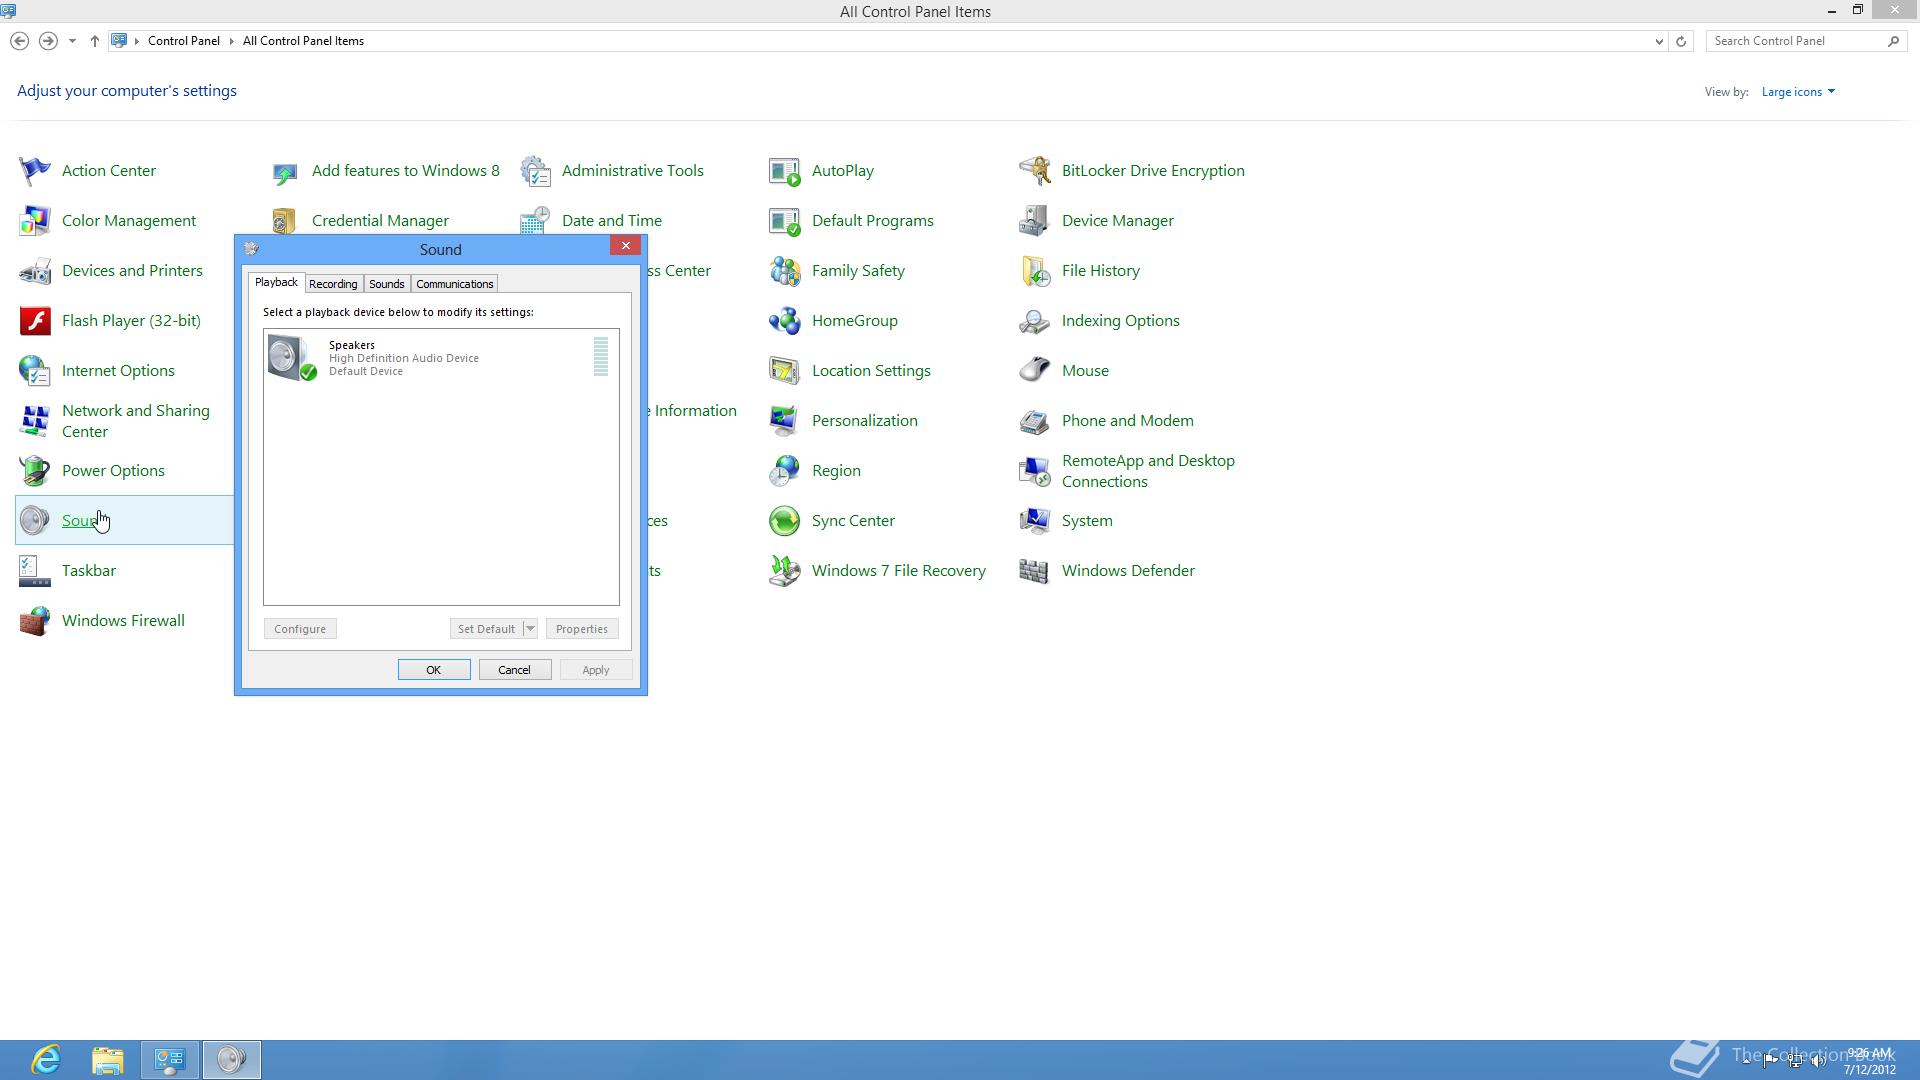Open Internet Explorer from the taskbar

(46, 1060)
